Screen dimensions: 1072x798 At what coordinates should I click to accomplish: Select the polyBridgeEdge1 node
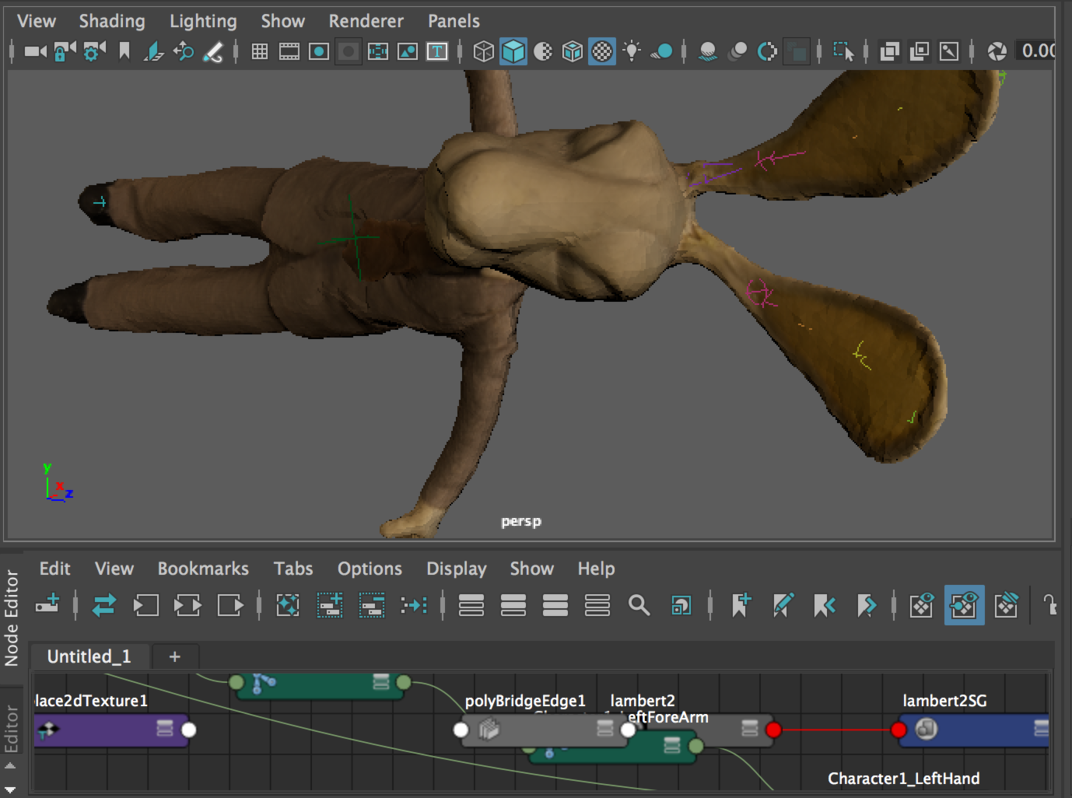(540, 730)
